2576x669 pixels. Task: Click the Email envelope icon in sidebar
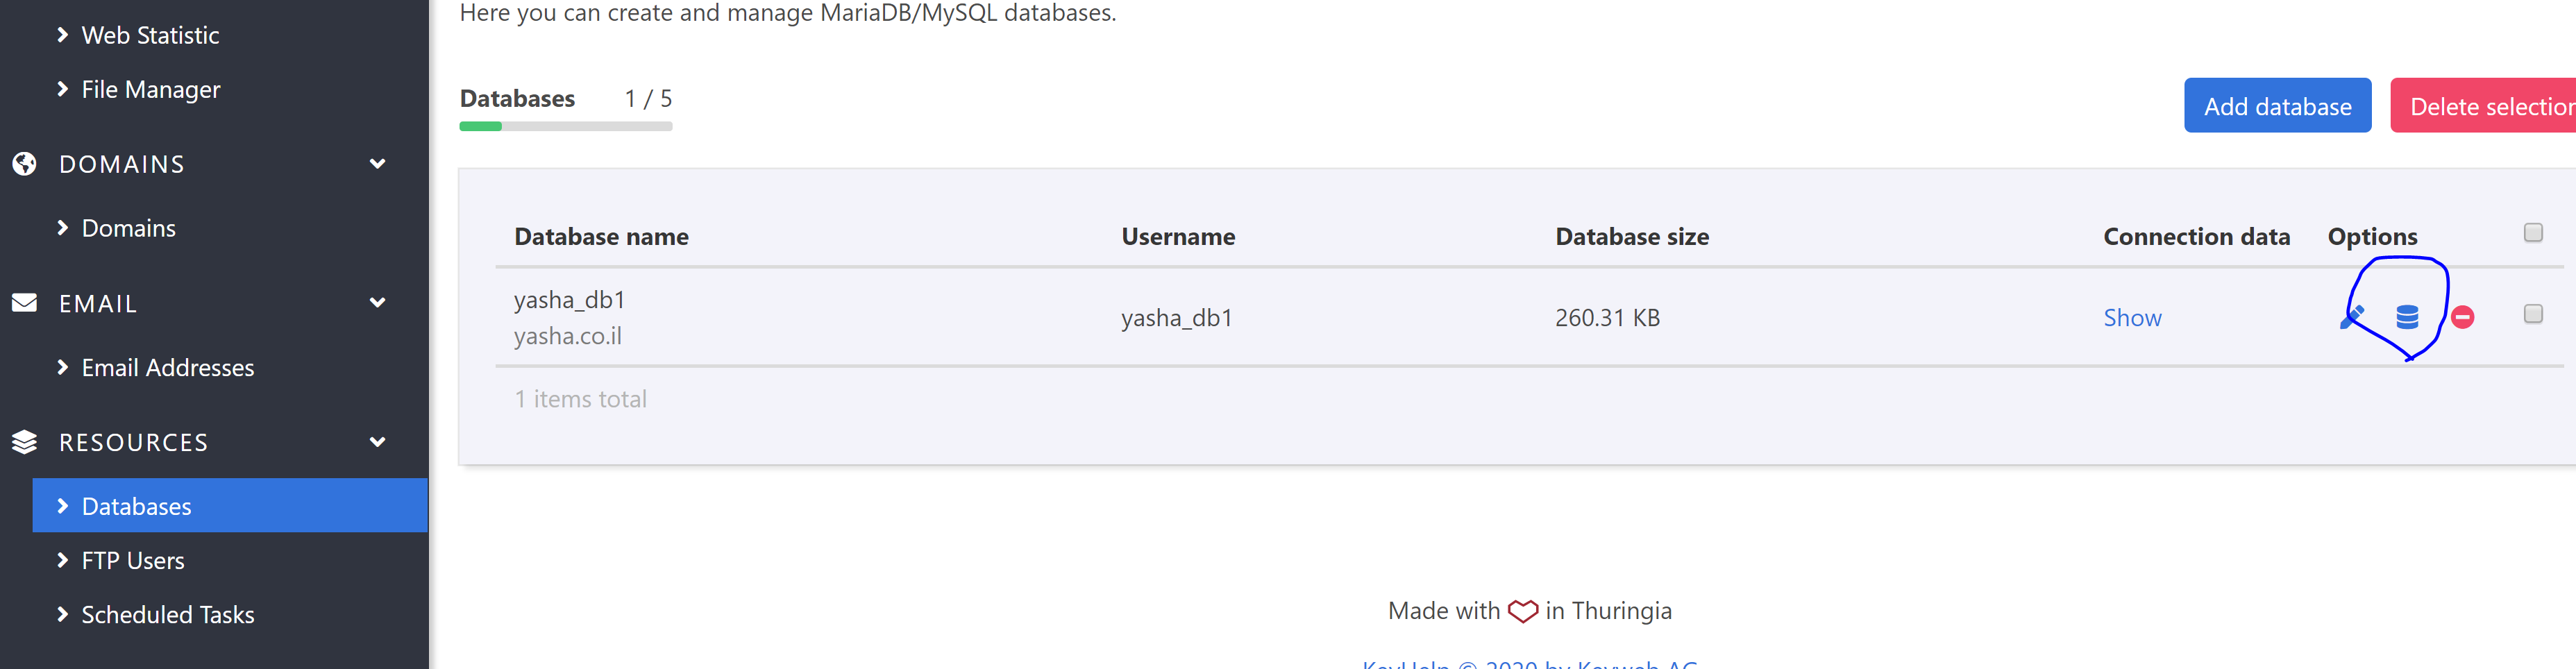pyautogui.click(x=25, y=303)
